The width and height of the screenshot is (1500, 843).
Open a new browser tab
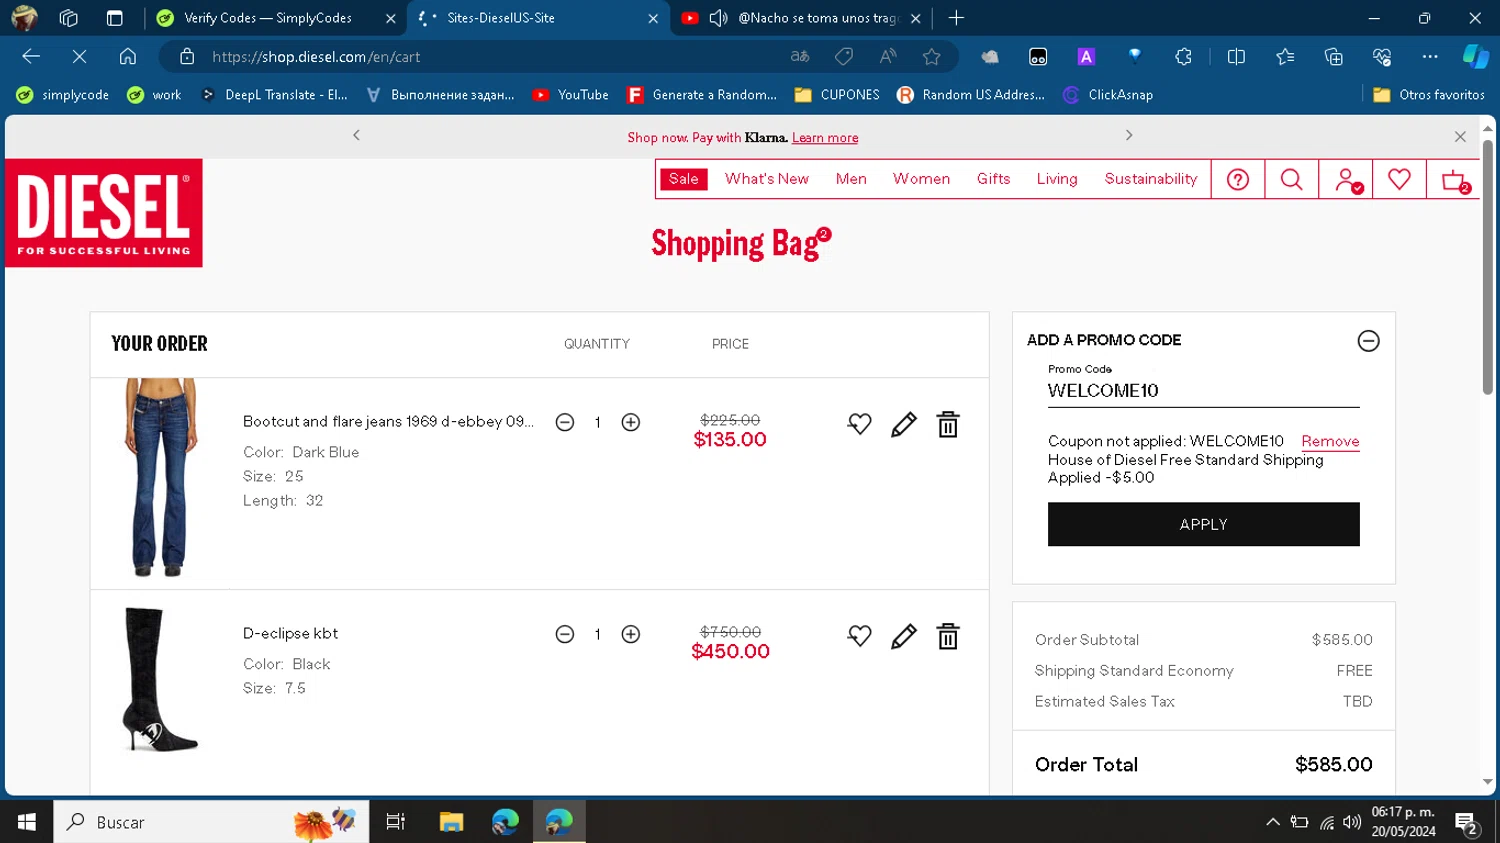click(x=956, y=18)
